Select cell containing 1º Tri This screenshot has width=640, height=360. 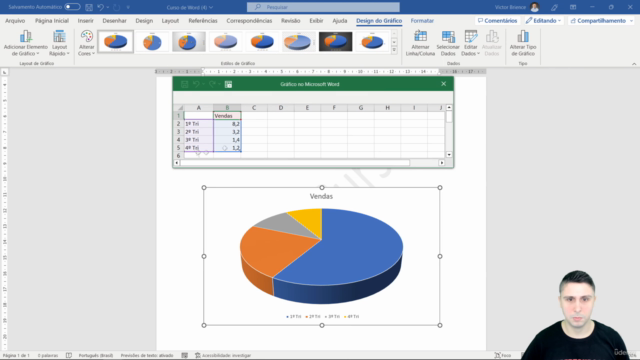point(198,124)
